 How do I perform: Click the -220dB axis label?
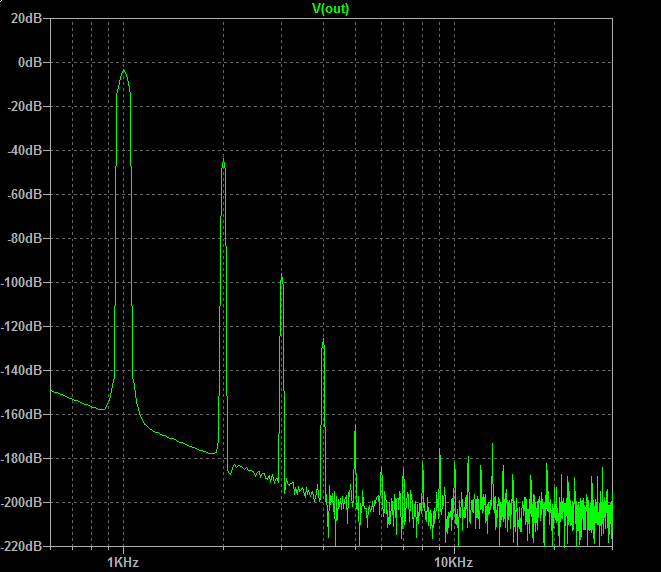click(22, 546)
